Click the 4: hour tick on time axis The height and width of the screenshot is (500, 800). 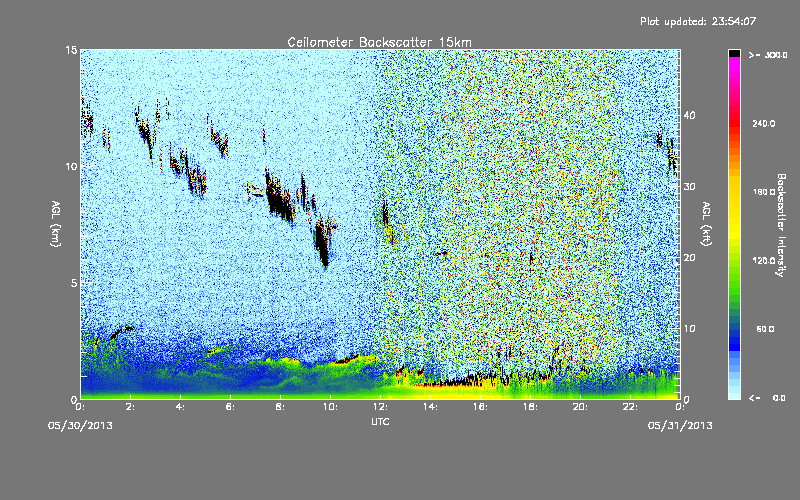[x=181, y=407]
